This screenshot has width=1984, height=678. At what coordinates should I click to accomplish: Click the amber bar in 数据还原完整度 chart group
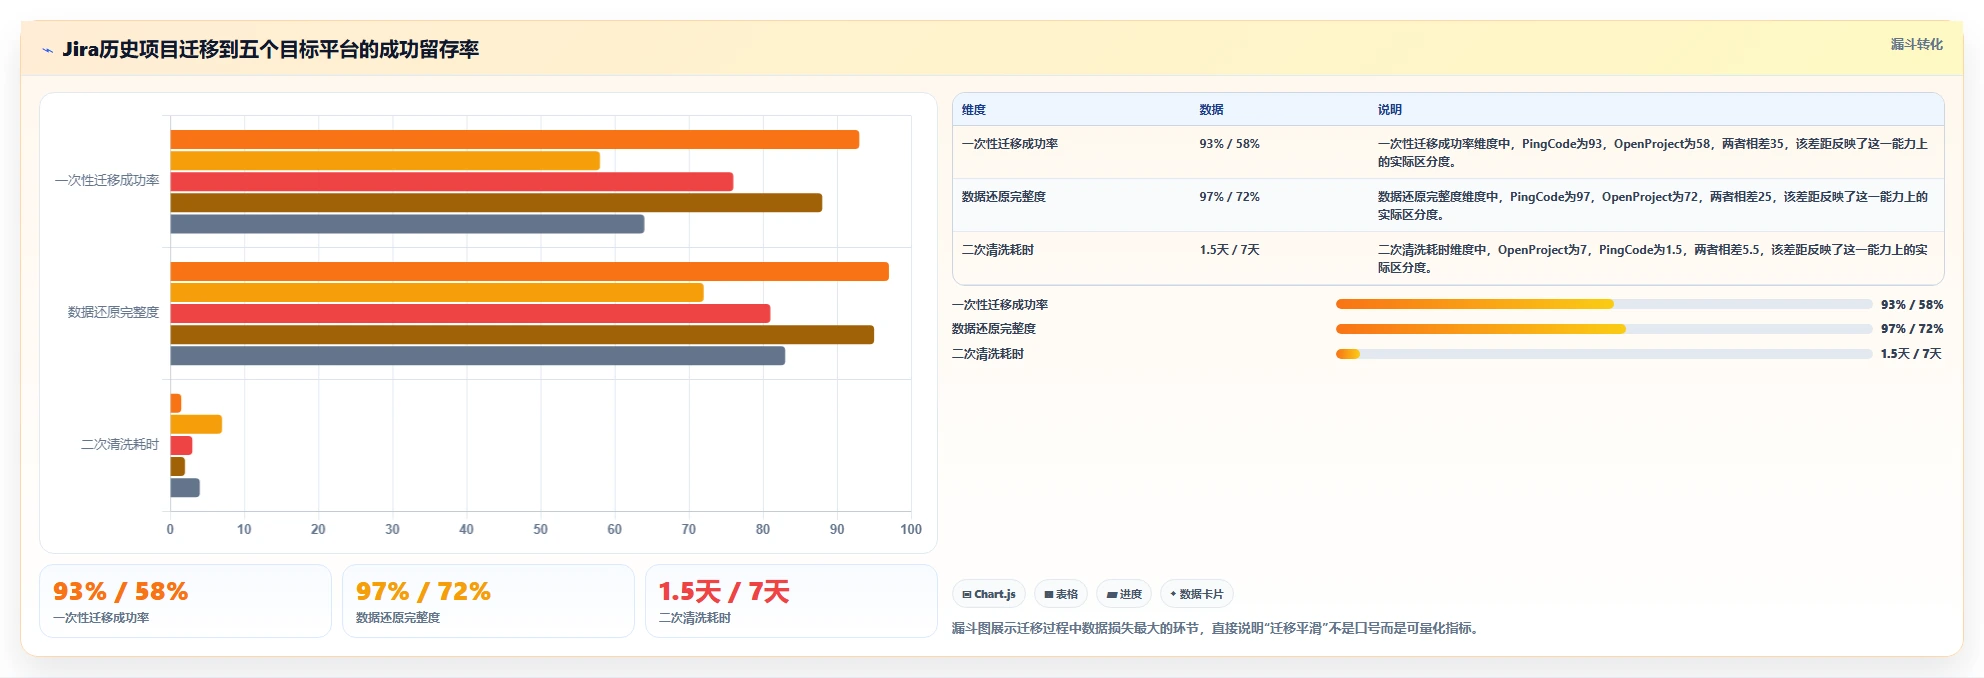click(437, 292)
